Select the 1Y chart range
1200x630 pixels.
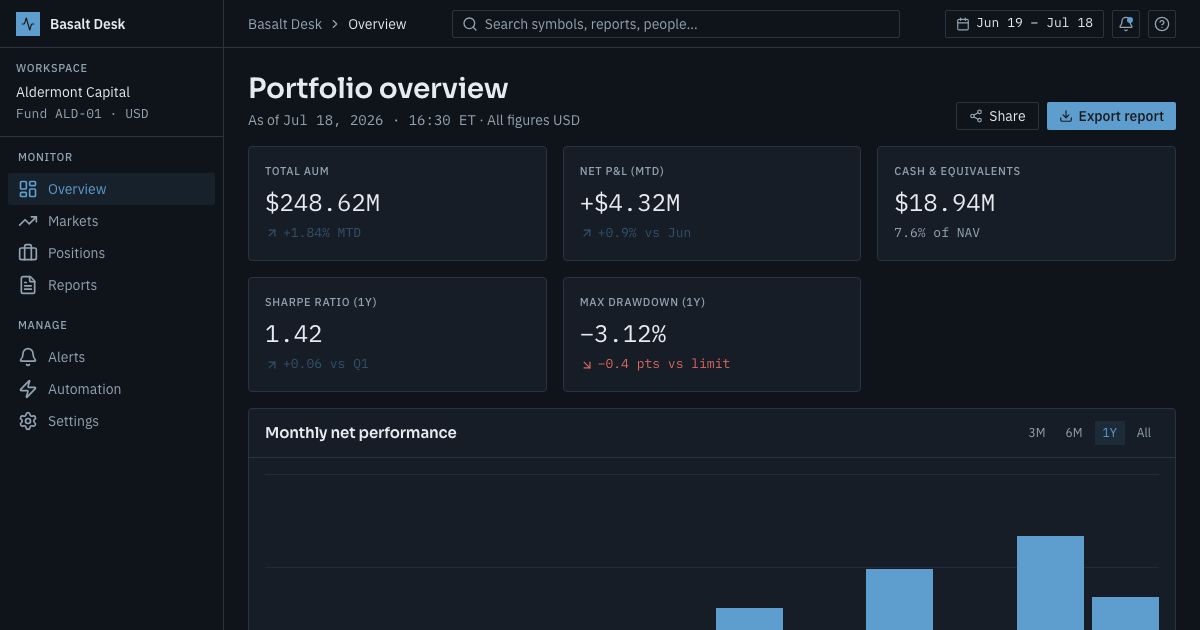[x=1109, y=433]
